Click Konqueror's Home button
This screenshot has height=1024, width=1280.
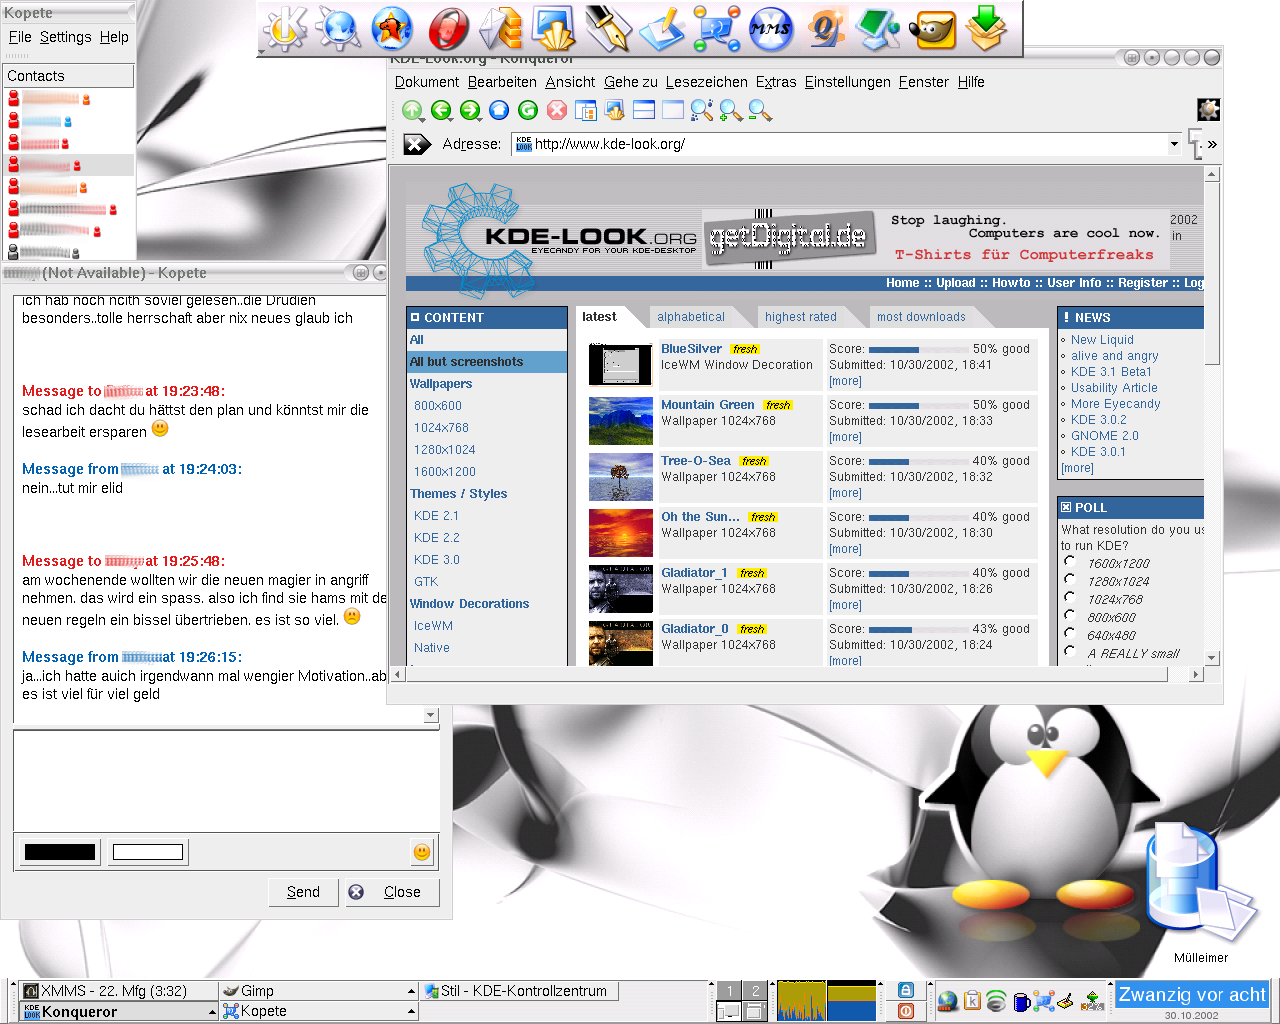[x=499, y=110]
